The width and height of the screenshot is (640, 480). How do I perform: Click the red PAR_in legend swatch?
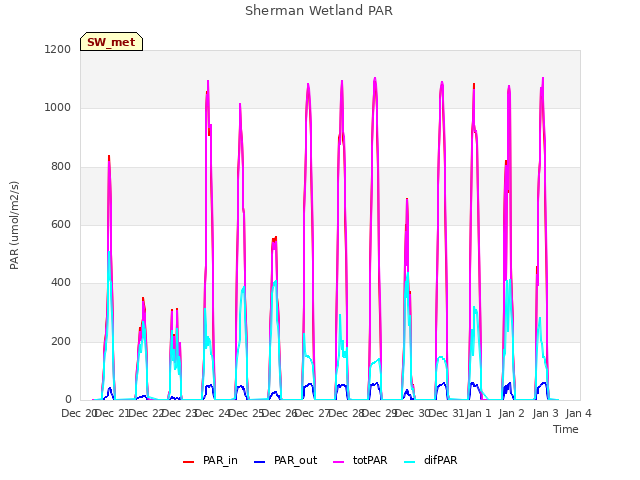189,462
